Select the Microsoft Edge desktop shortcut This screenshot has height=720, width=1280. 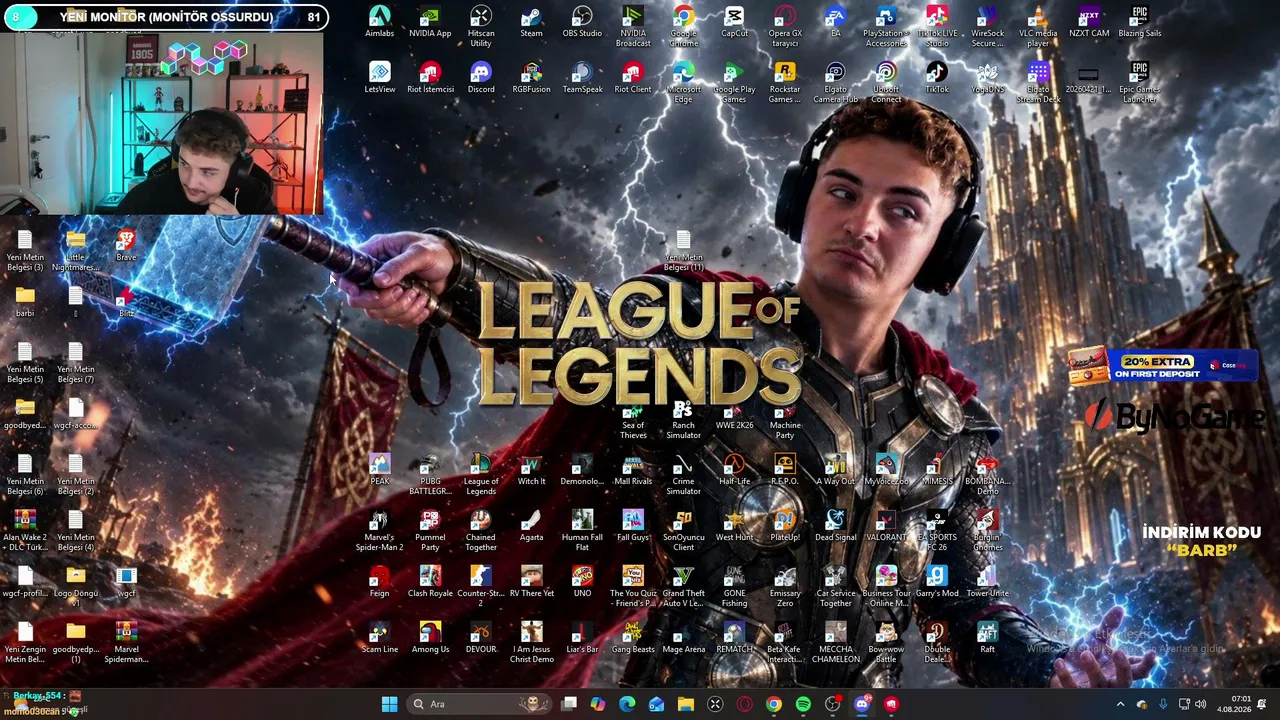(x=684, y=83)
